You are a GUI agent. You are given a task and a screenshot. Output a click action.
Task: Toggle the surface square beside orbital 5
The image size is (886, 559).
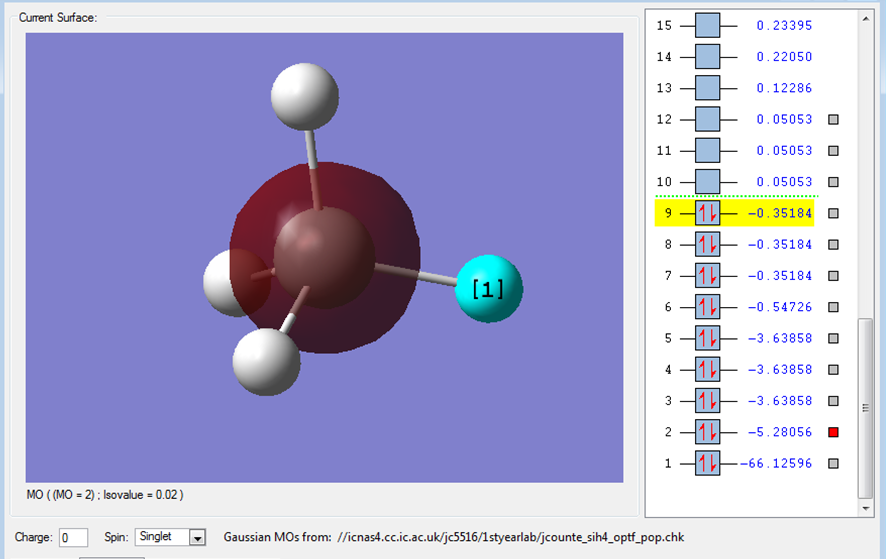833,338
